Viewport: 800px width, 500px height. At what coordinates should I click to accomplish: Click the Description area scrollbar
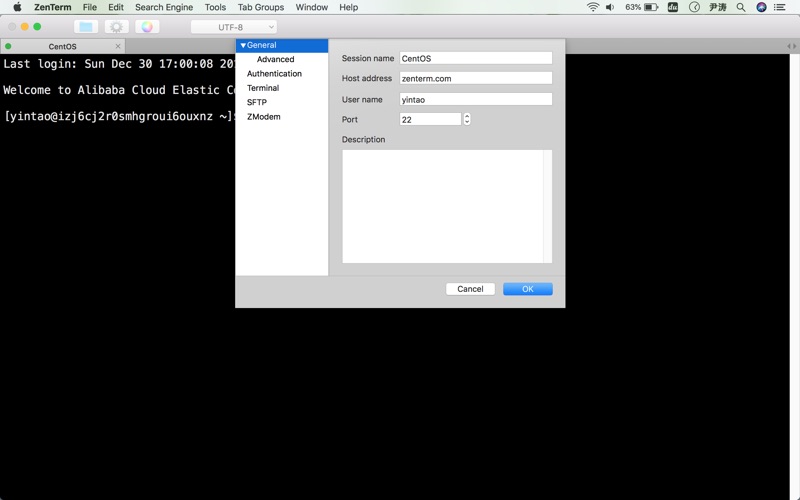(x=548, y=206)
